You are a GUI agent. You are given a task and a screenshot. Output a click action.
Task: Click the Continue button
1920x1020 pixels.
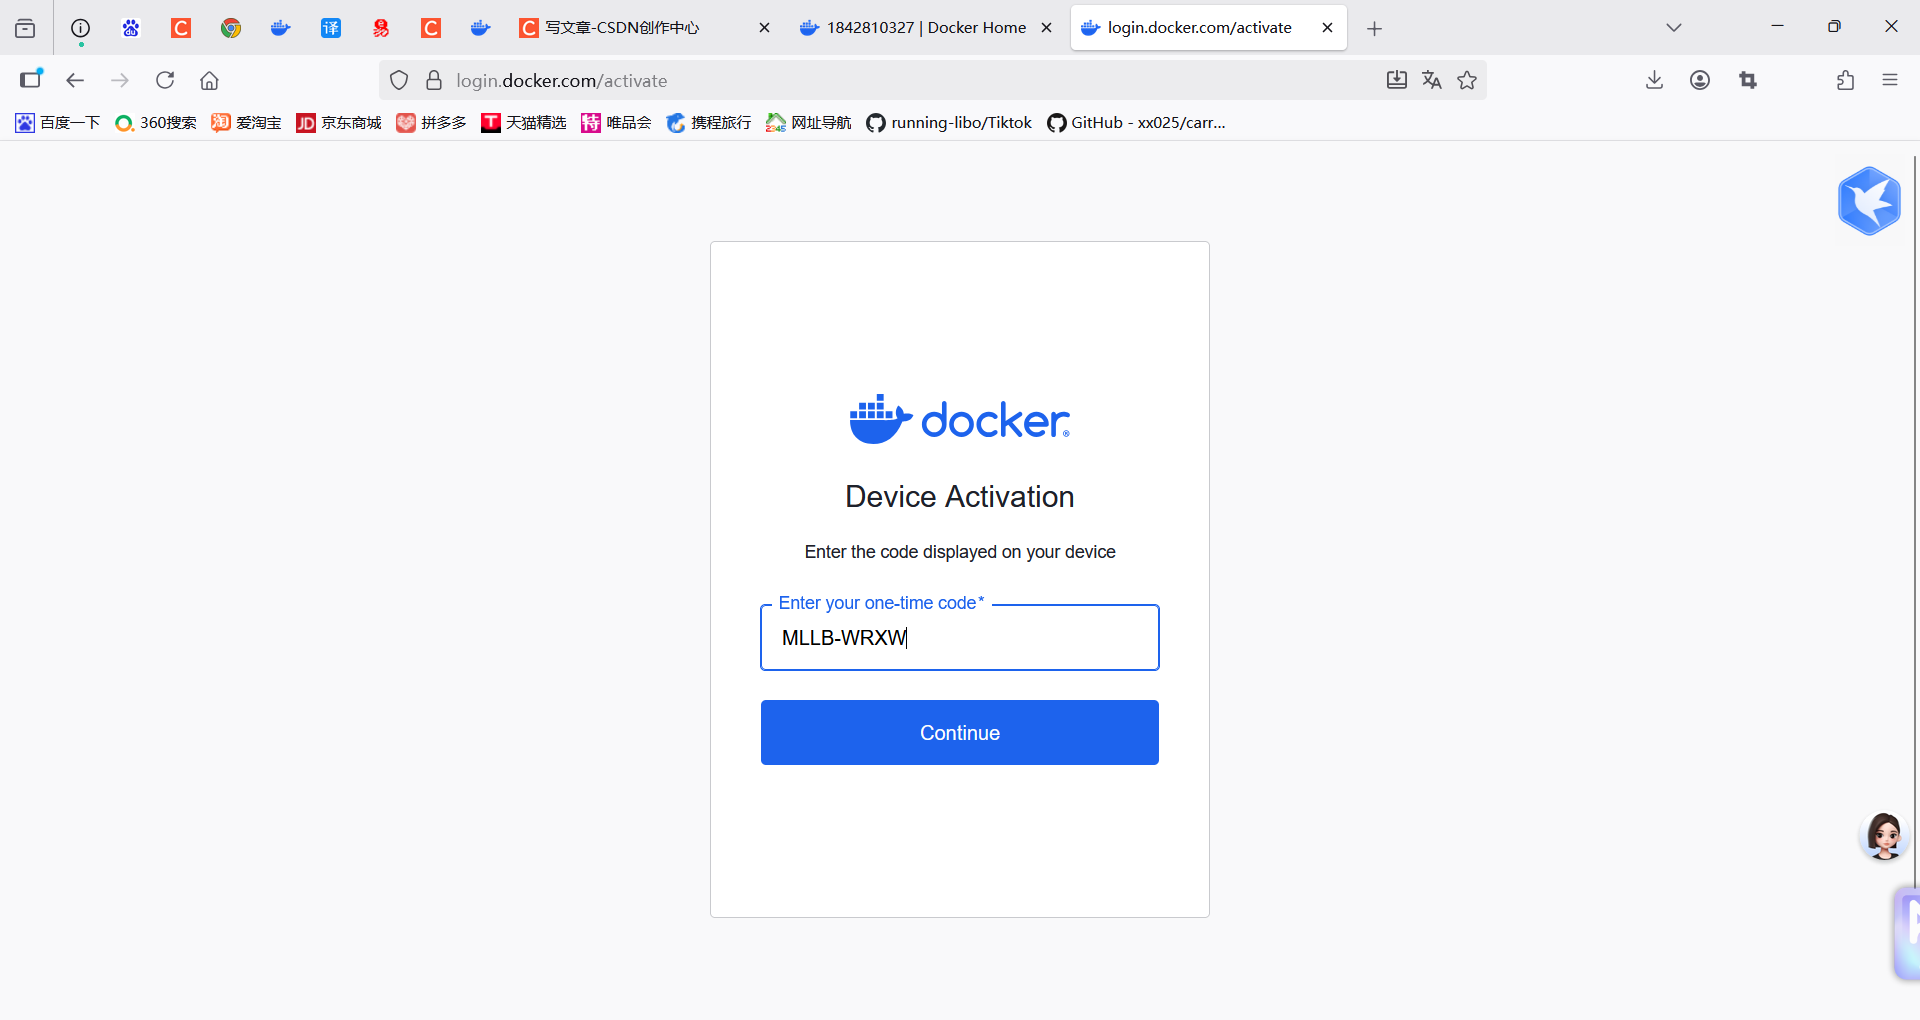point(959,732)
